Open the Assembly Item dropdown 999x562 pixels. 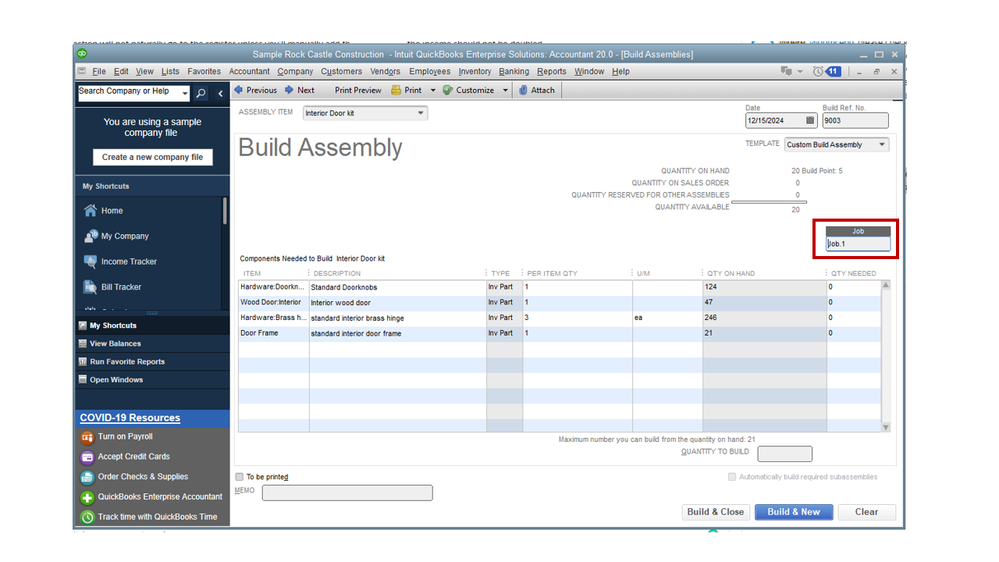pos(420,113)
